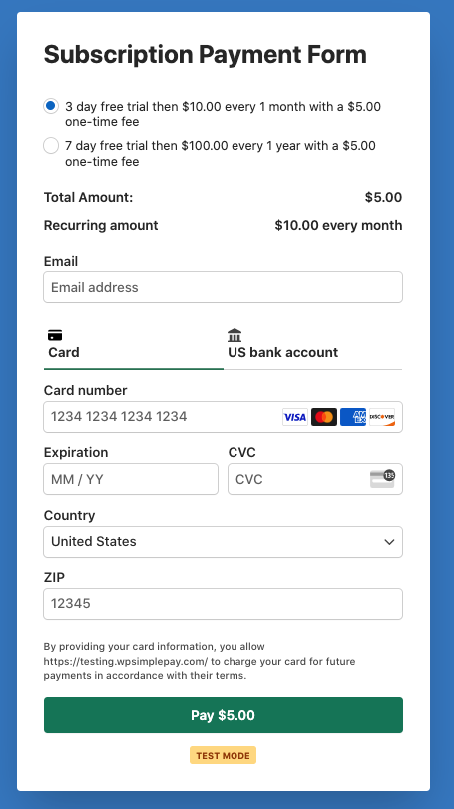This screenshot has height=809, width=454.
Task: Click the MM / YY expiration field
Action: tap(131, 479)
